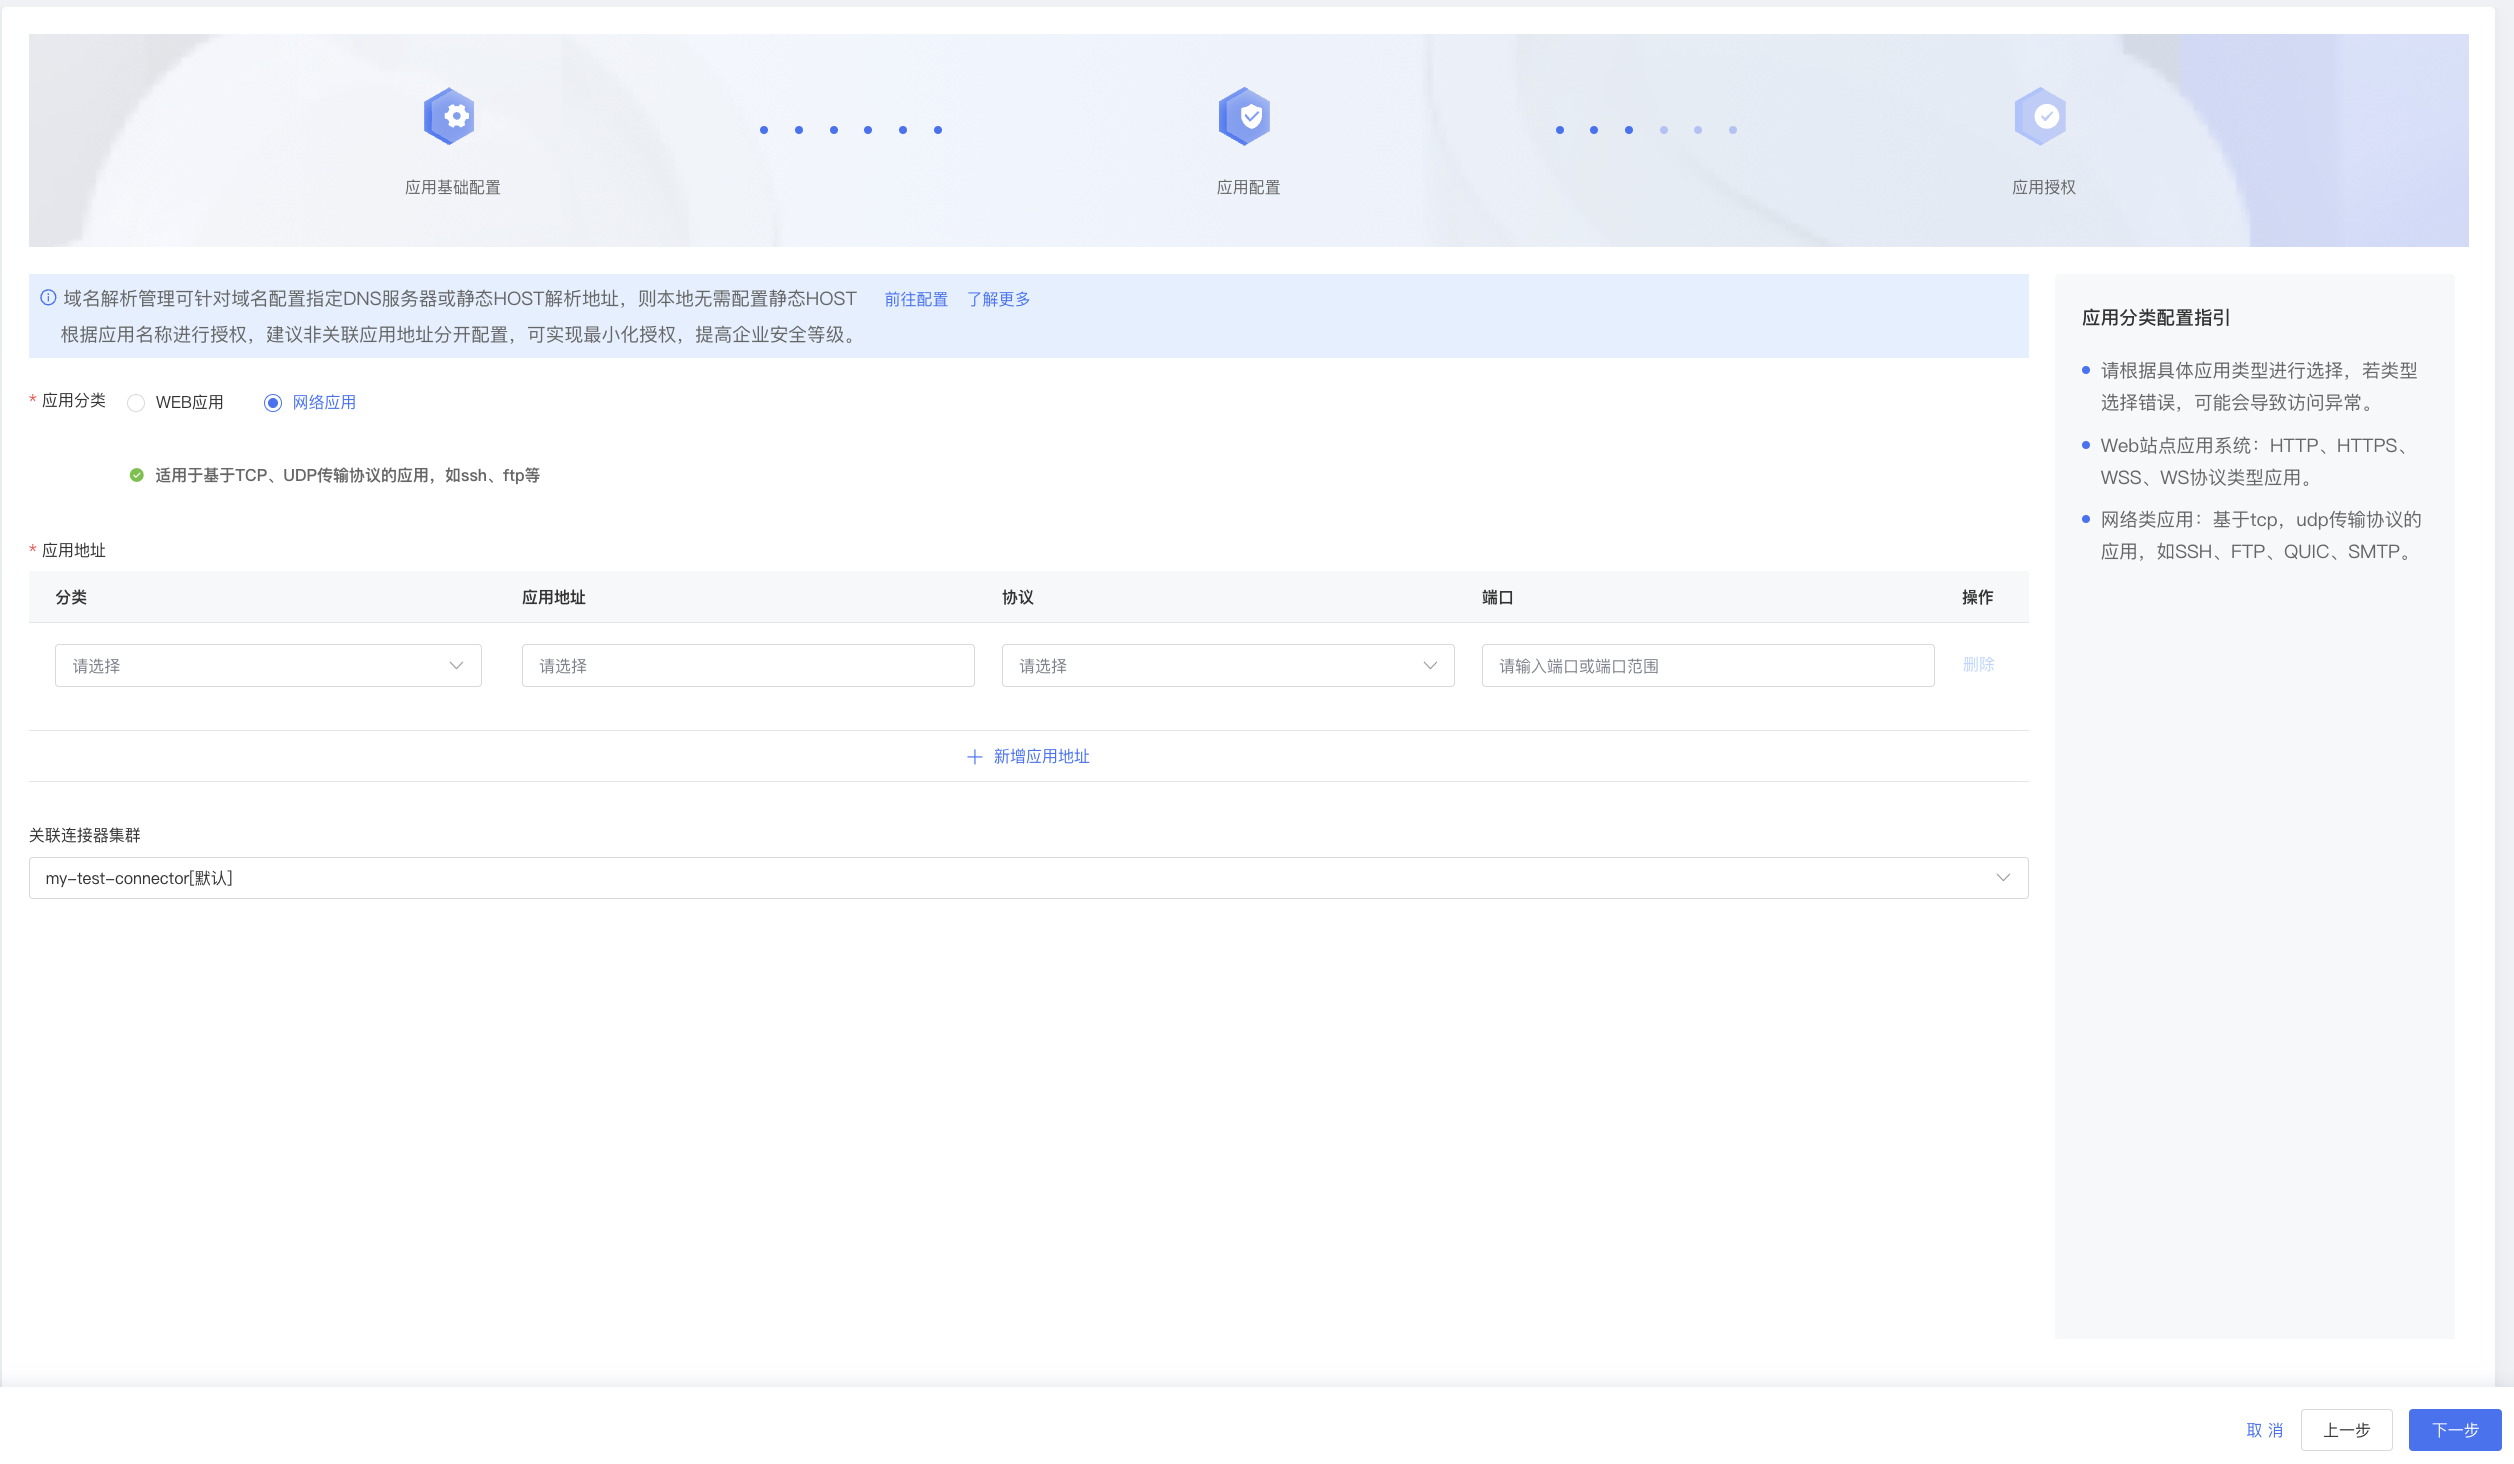Image resolution: width=2514 pixels, height=1464 pixels.
Task: Click the 应用分类配置指引 heading
Action: (x=2156, y=318)
